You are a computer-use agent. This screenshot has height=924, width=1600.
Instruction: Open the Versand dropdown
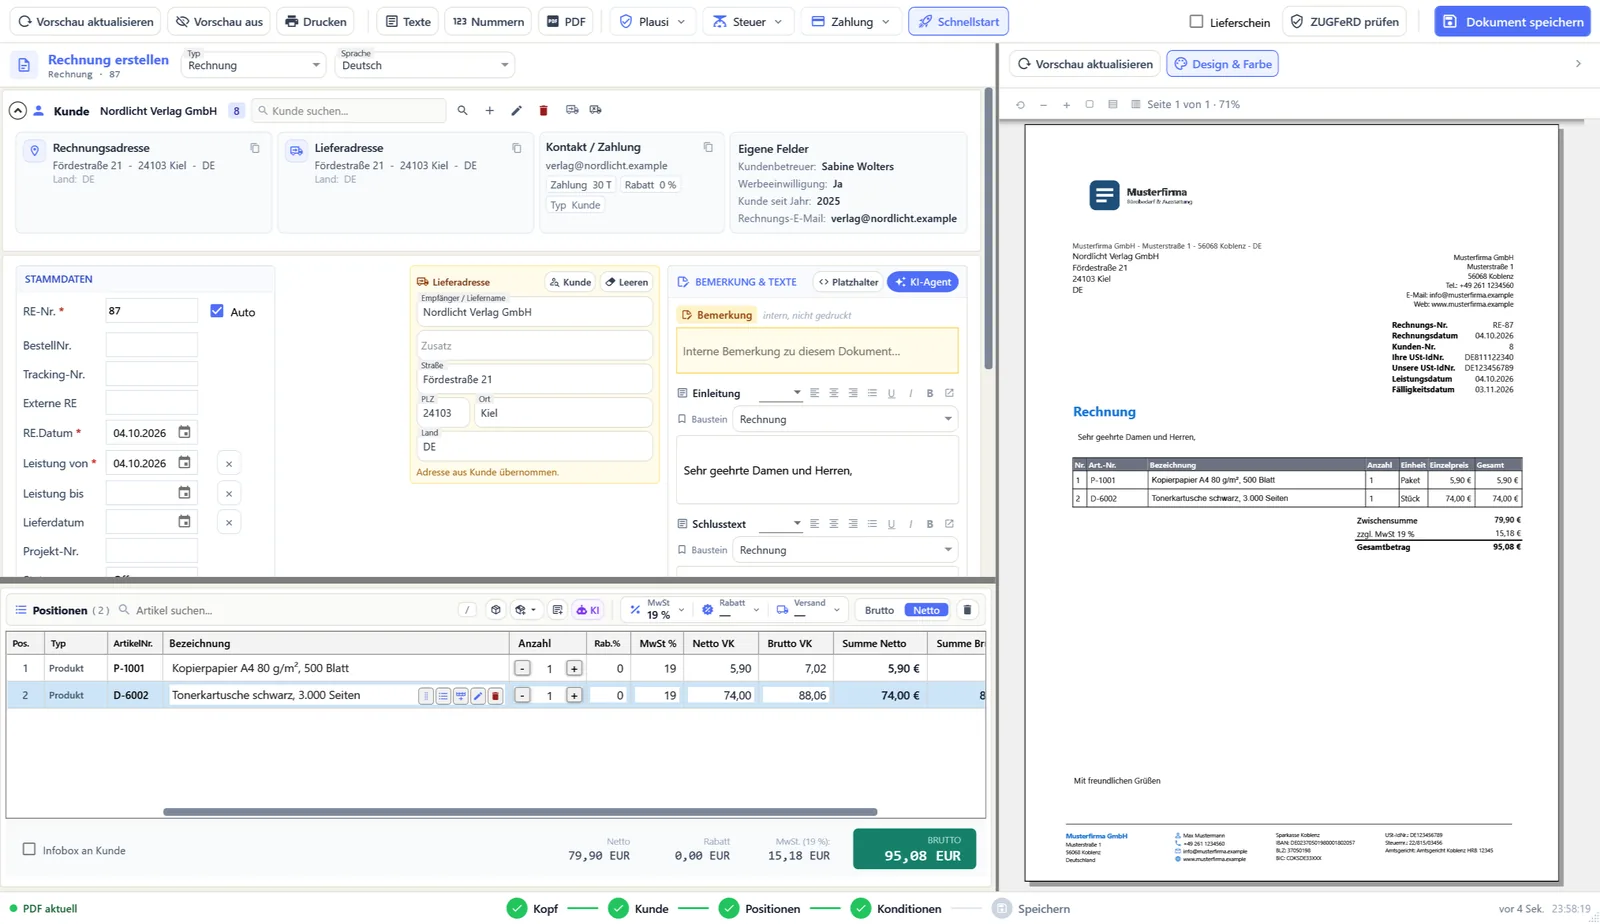tap(808, 610)
